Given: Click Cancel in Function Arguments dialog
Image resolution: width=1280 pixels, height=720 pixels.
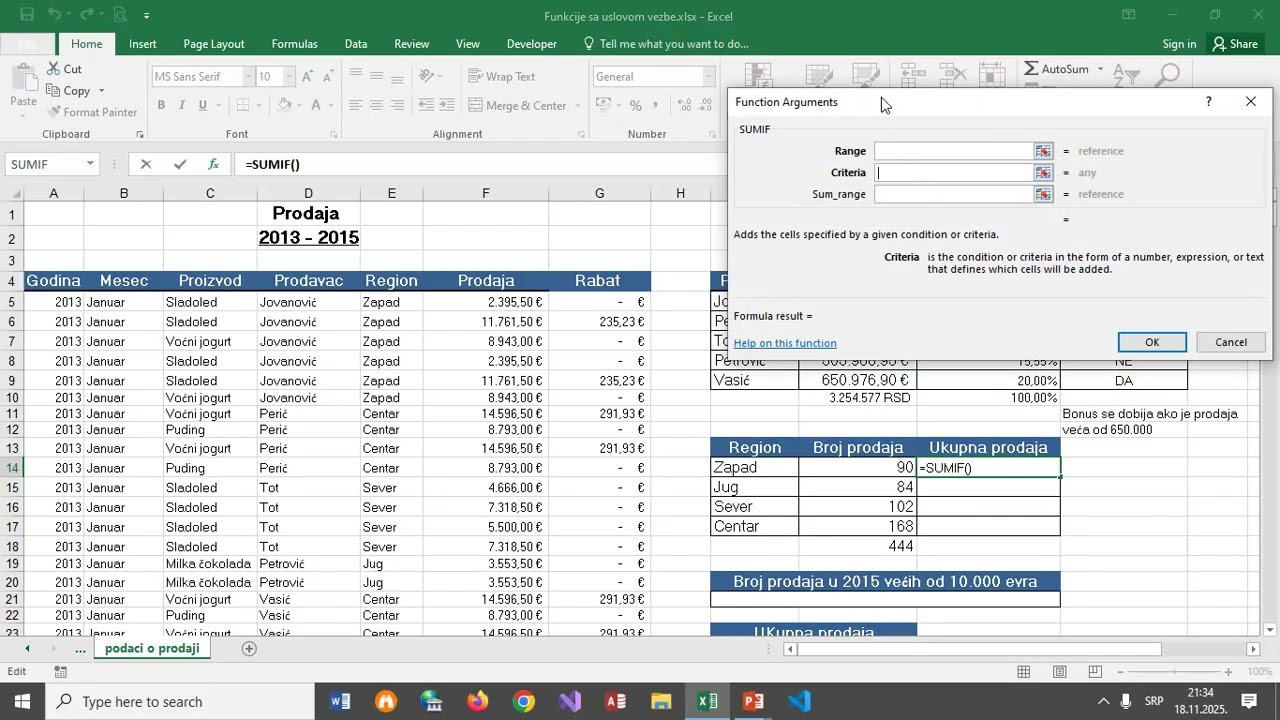Looking at the screenshot, I should point(1231,342).
